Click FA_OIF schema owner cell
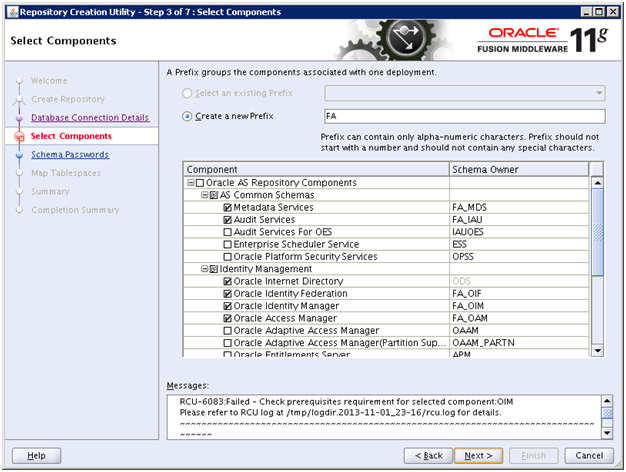This screenshot has width=626, height=472. [519, 294]
